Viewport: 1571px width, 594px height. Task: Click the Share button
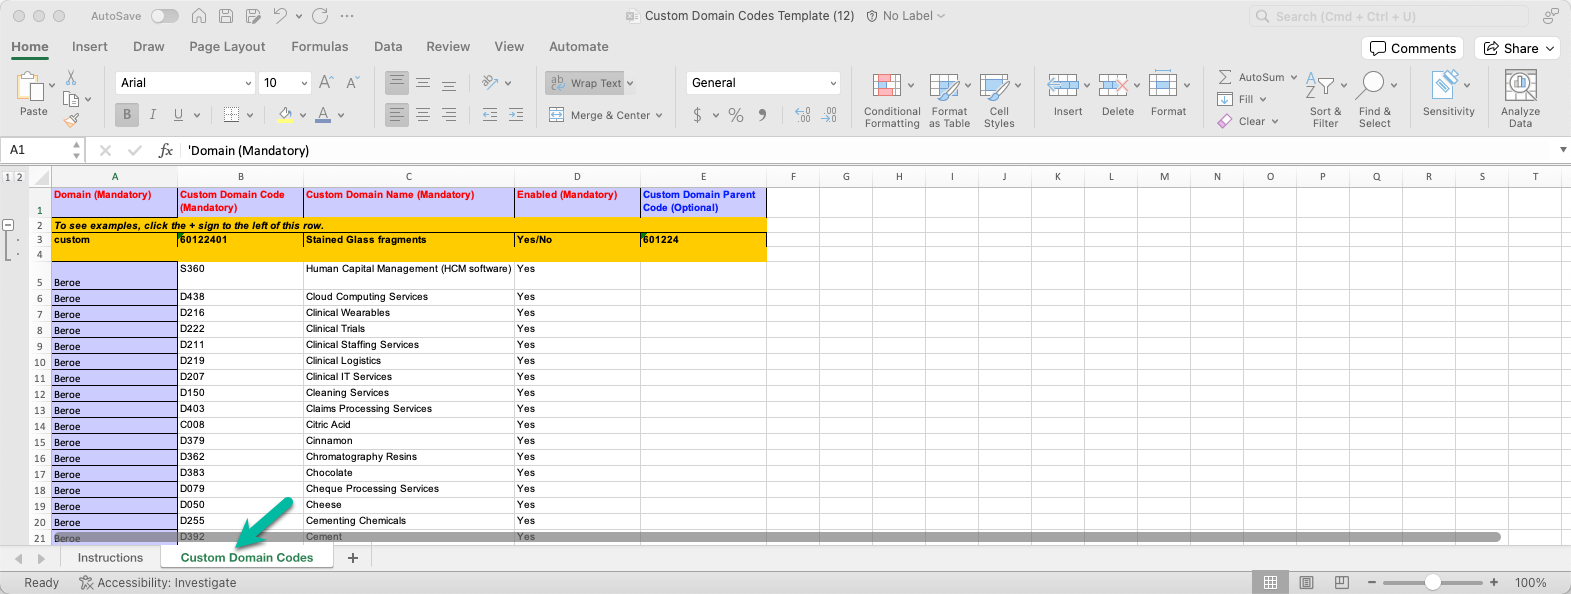pos(1519,48)
